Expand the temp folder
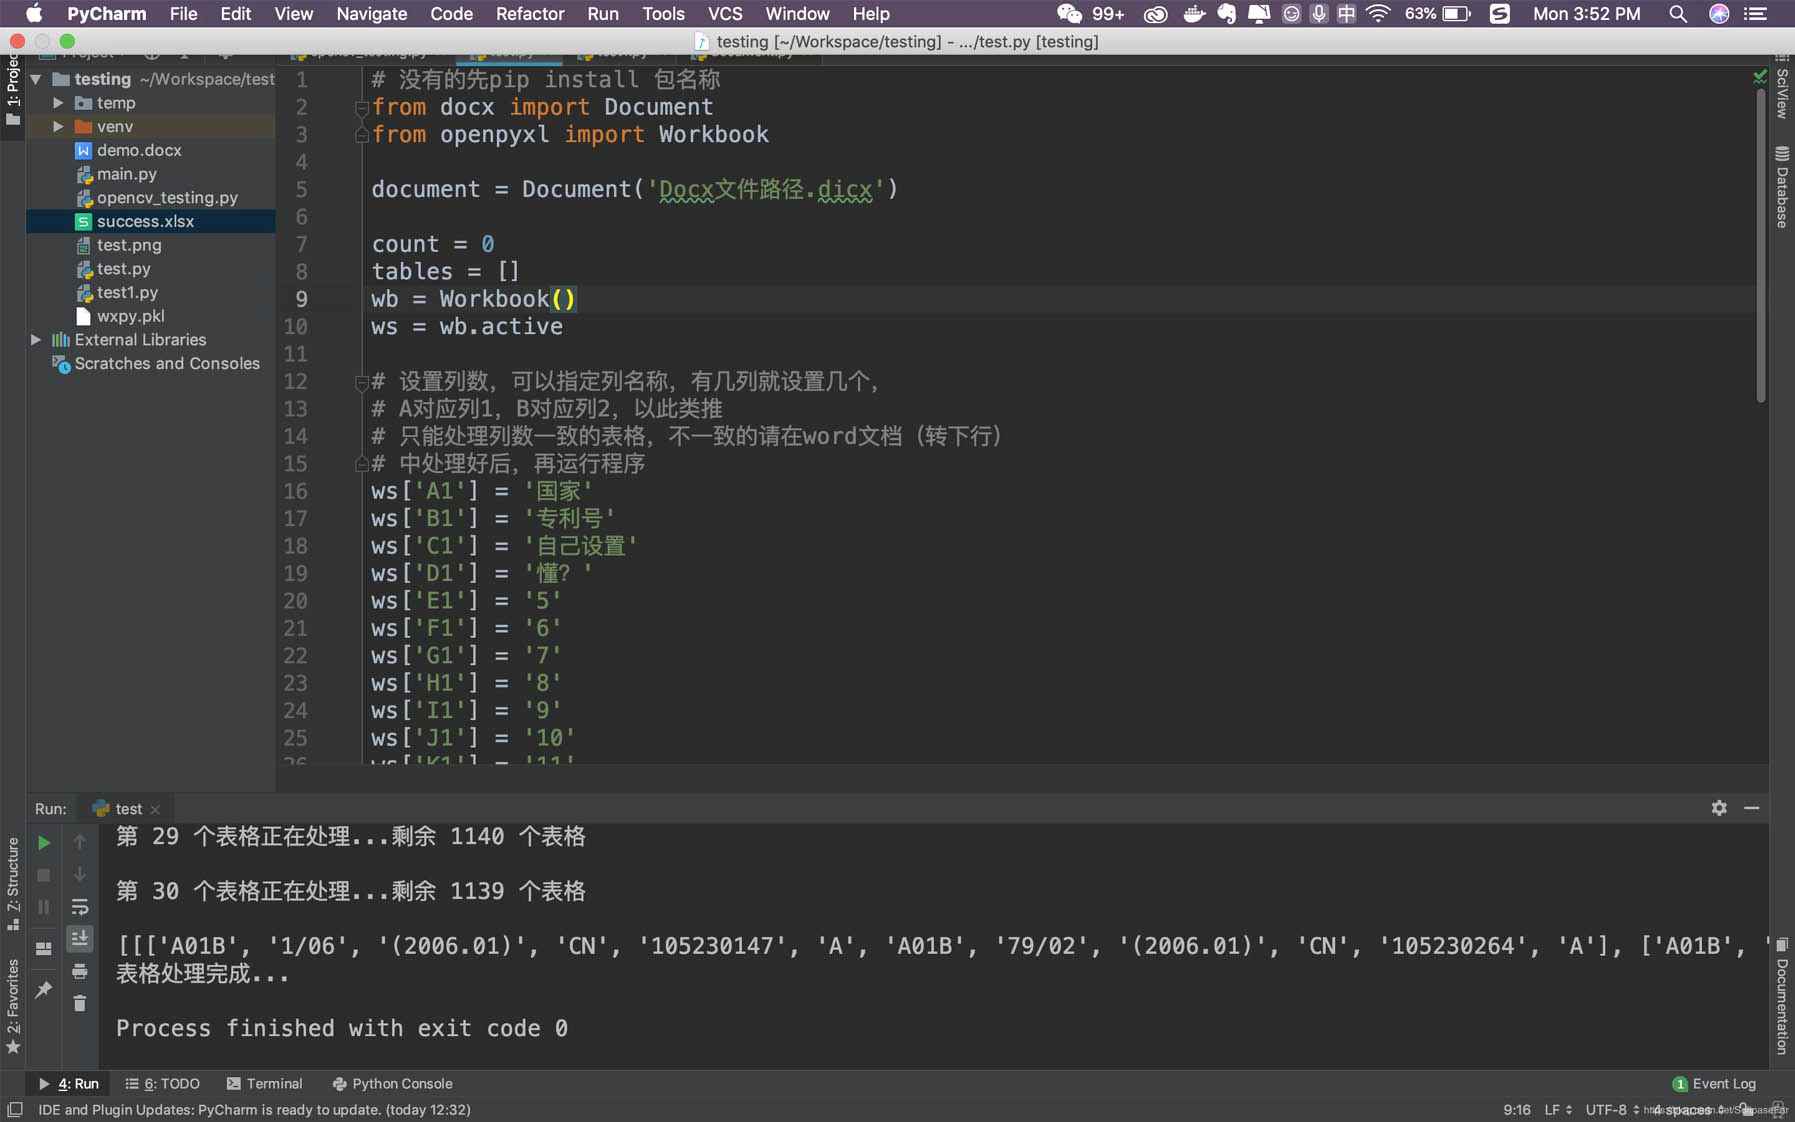 click(x=59, y=102)
